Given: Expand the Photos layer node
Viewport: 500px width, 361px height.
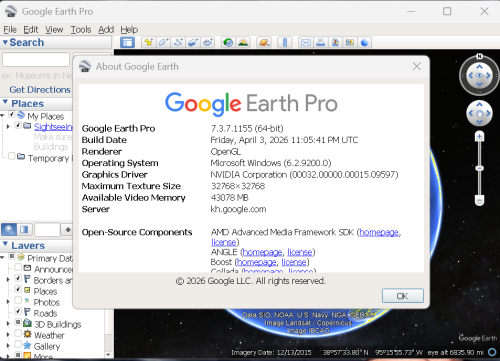Looking at the screenshot, I should pyautogui.click(x=8, y=302).
